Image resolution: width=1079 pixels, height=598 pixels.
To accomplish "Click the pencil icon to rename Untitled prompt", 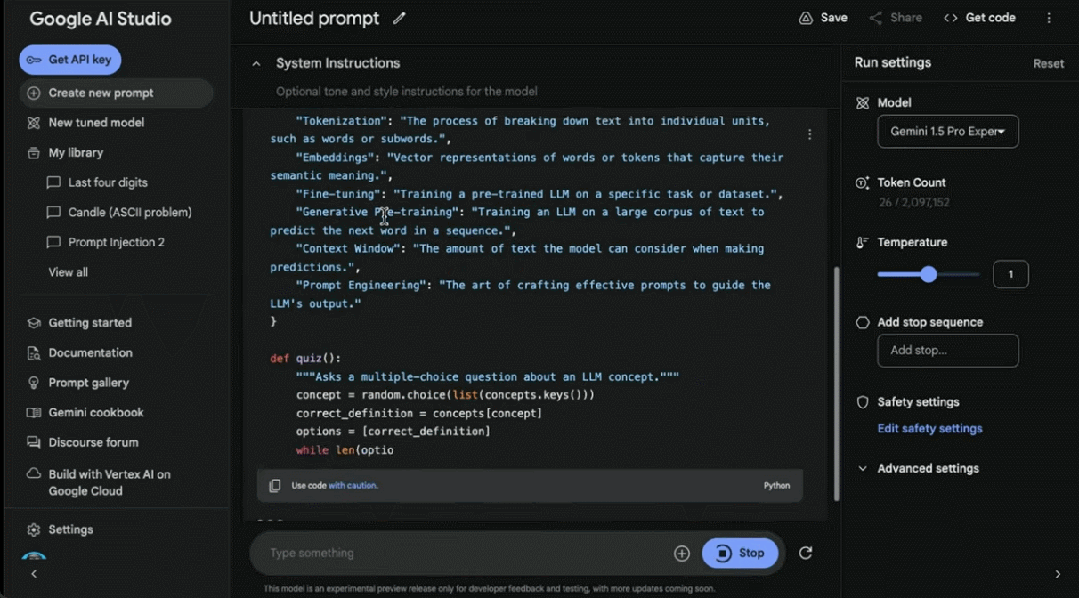I will (398, 18).
